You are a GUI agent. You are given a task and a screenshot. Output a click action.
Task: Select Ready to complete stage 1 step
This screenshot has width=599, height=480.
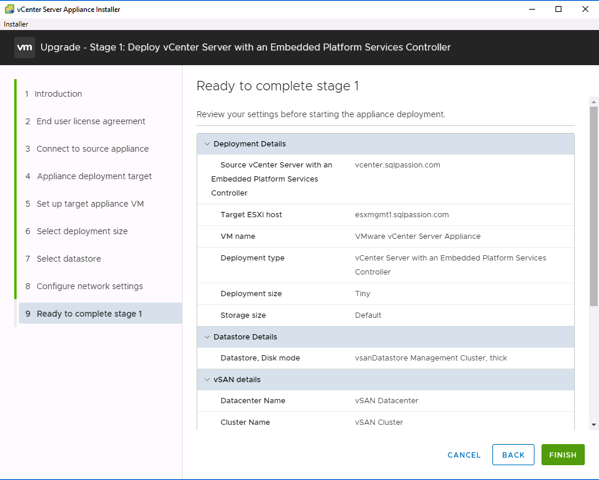click(x=100, y=314)
